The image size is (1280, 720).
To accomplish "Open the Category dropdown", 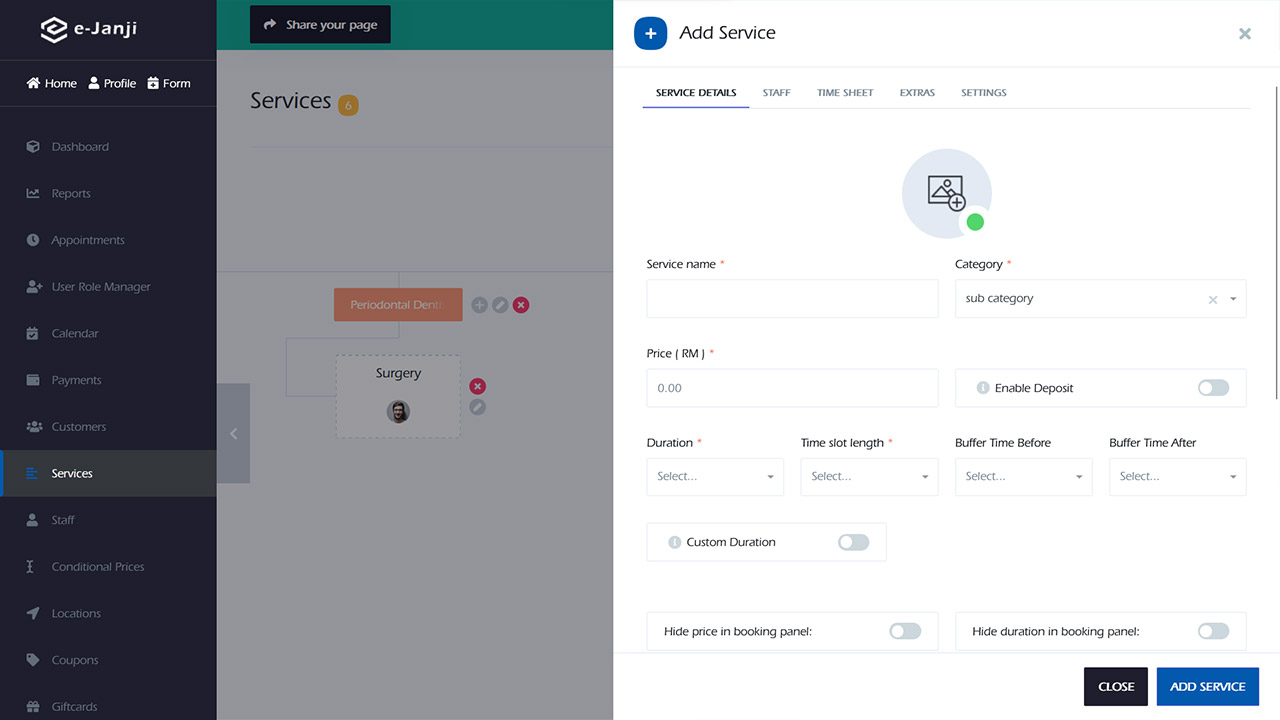I will coord(1101,299).
